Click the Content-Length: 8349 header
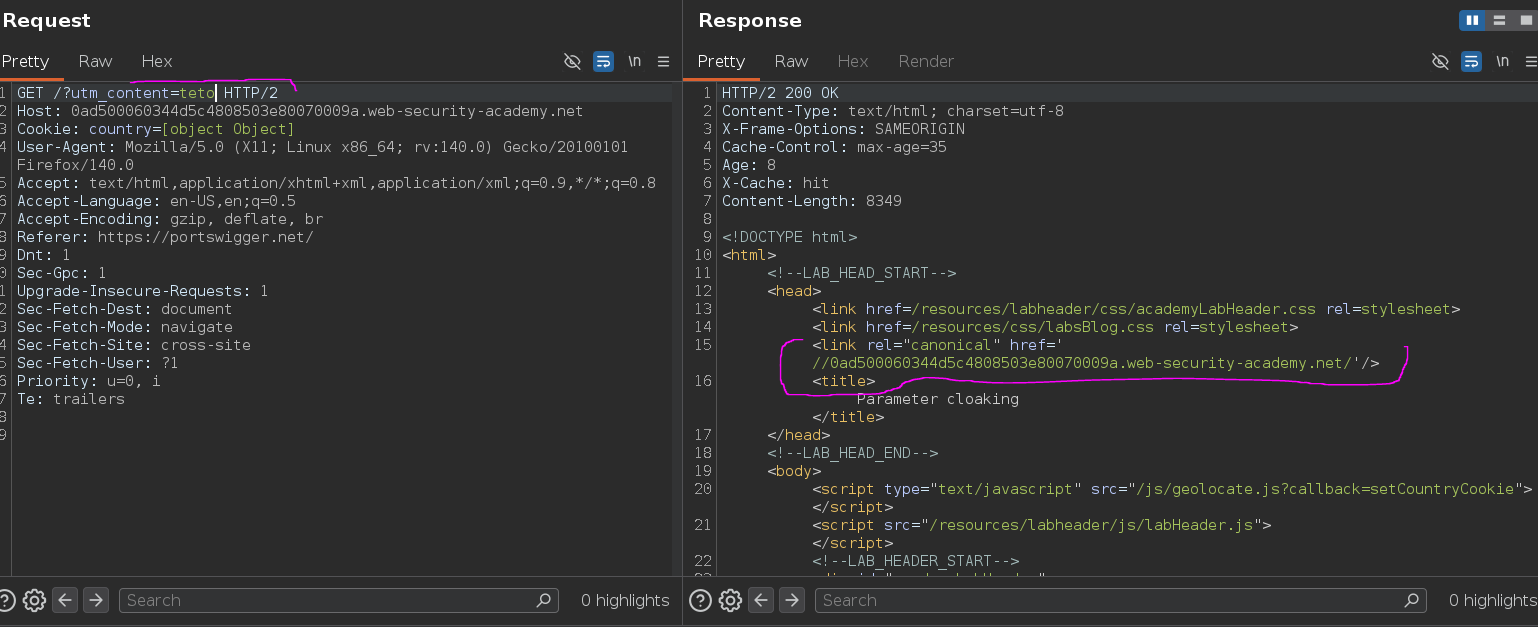The image size is (1538, 627). (x=812, y=201)
